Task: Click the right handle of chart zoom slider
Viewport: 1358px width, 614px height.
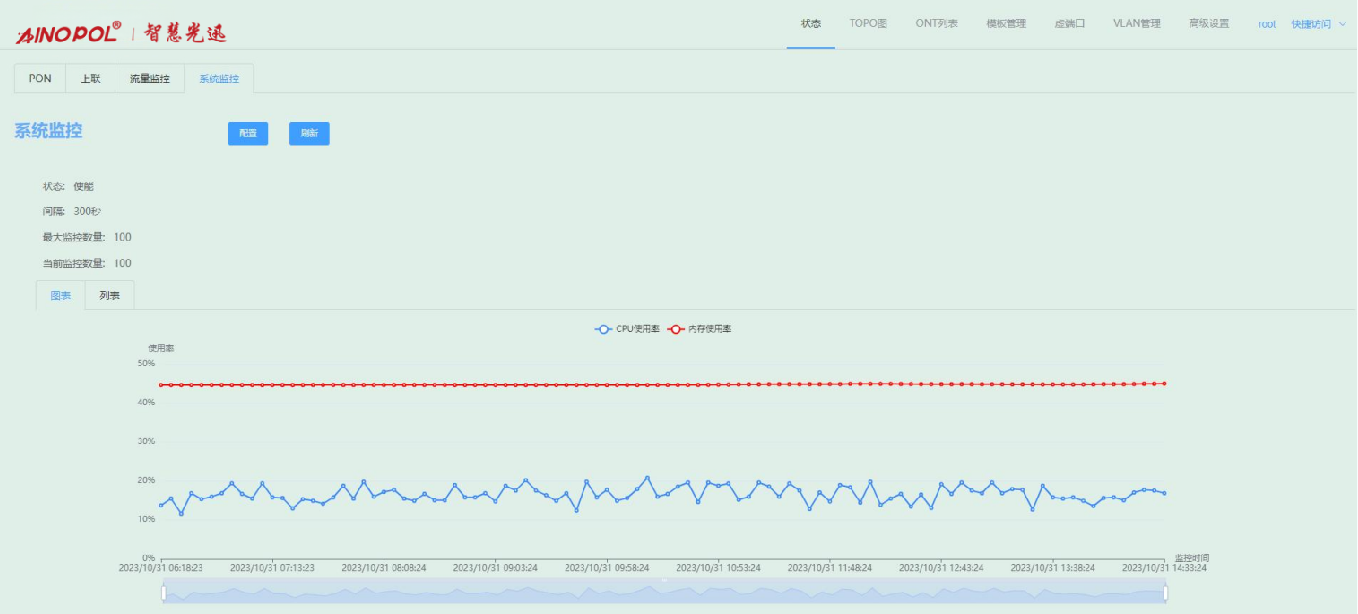Action: click(1166, 593)
